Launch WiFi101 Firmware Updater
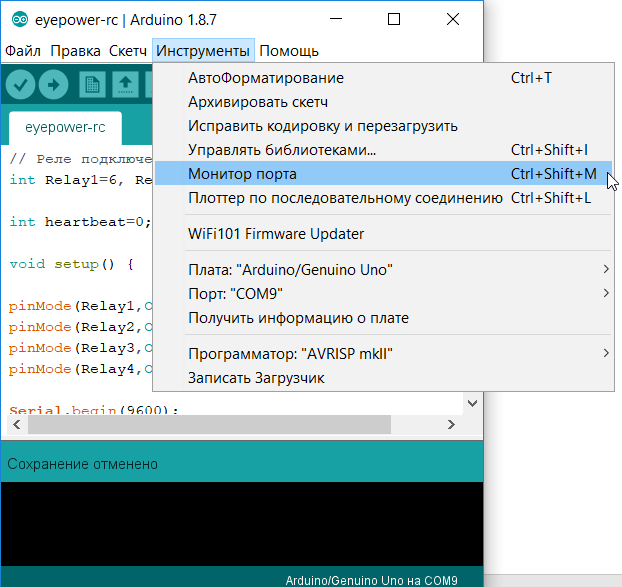Viewport: 622px width, 587px height. pyautogui.click(x=383, y=234)
